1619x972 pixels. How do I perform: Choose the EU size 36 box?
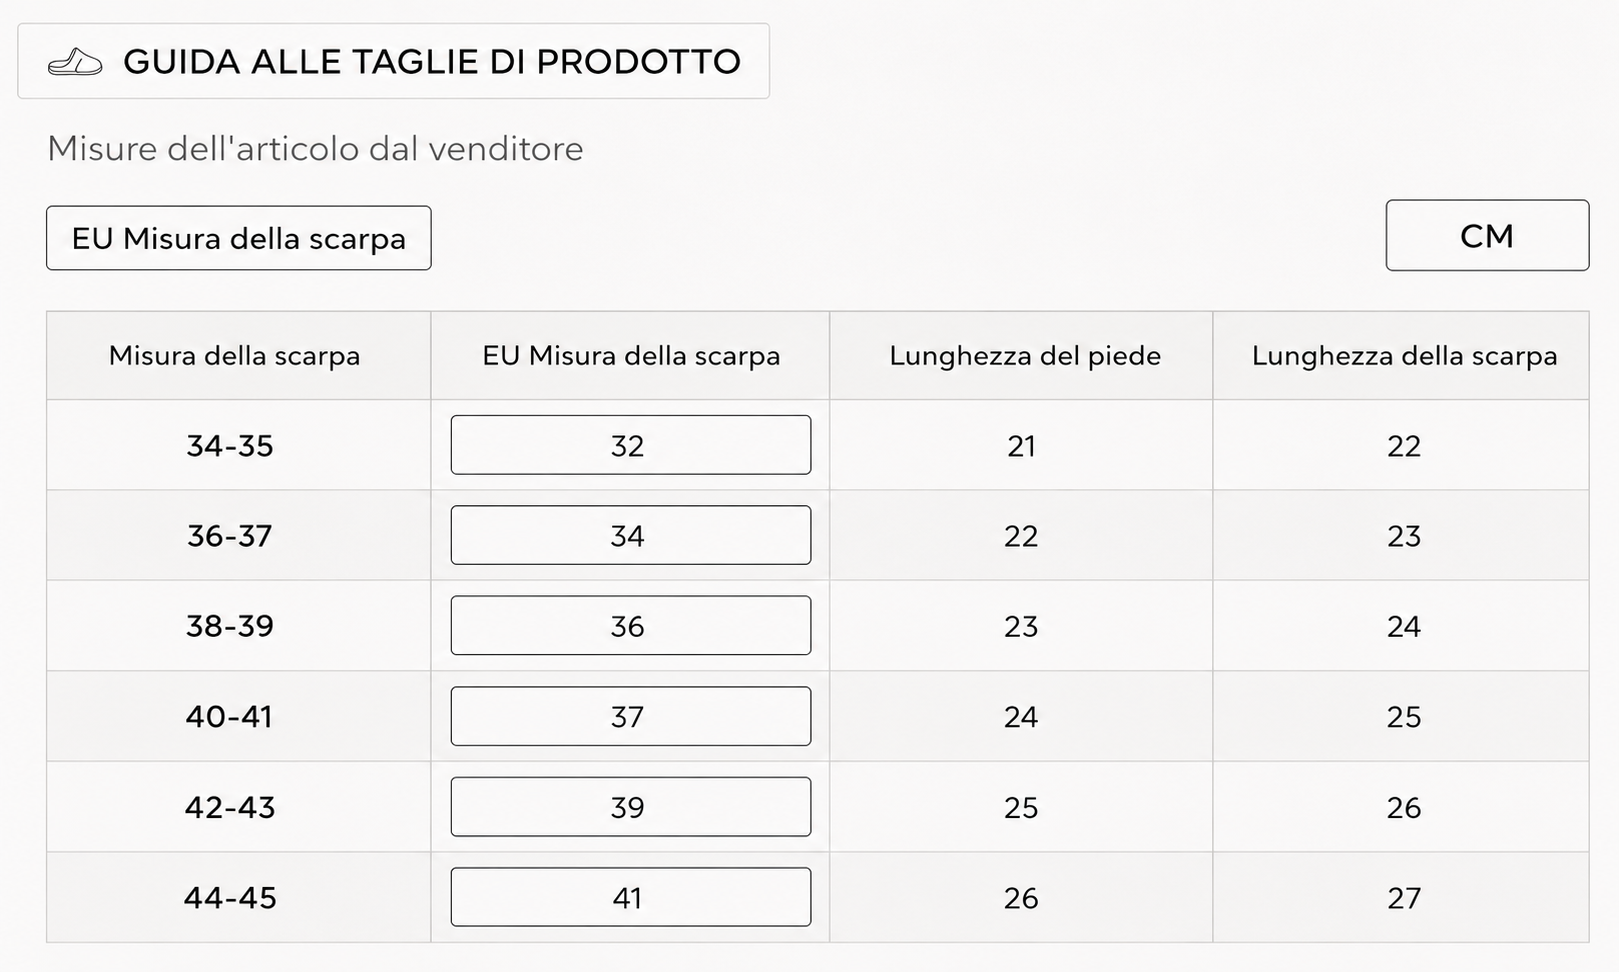click(x=631, y=626)
